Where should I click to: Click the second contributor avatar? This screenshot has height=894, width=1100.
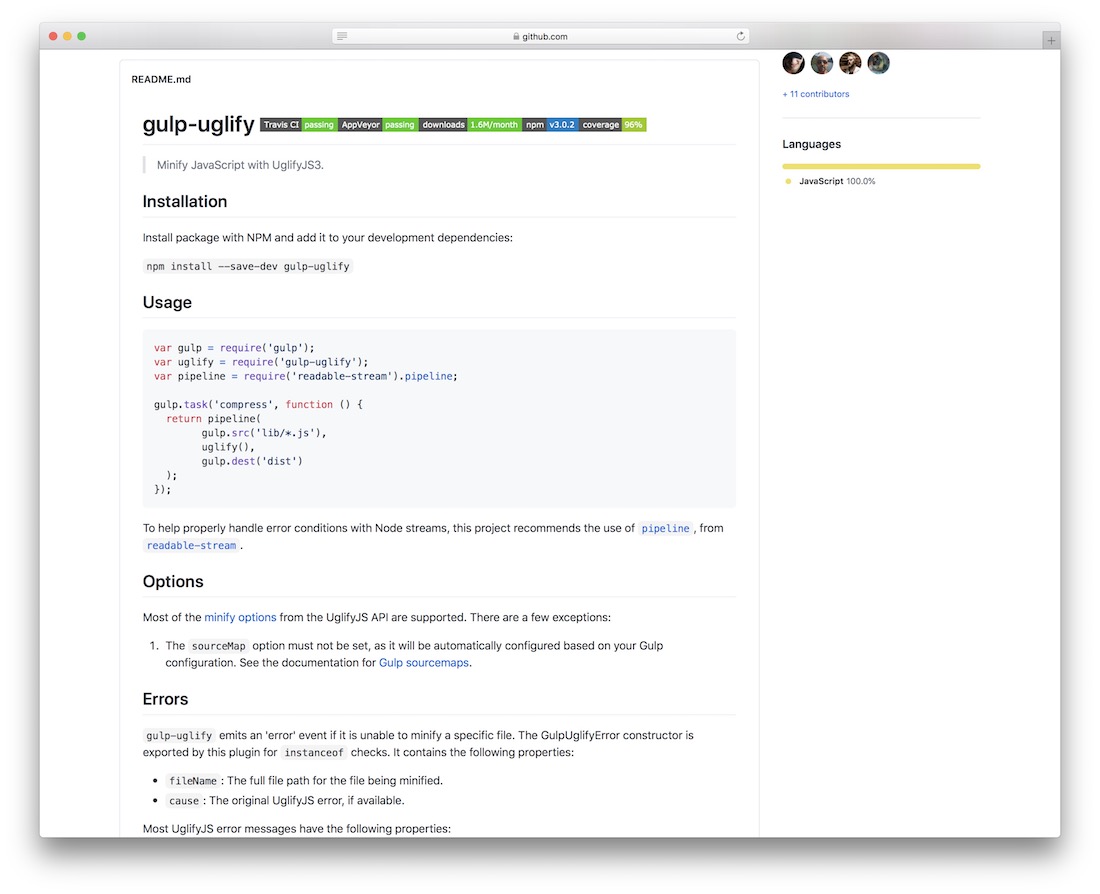point(822,63)
